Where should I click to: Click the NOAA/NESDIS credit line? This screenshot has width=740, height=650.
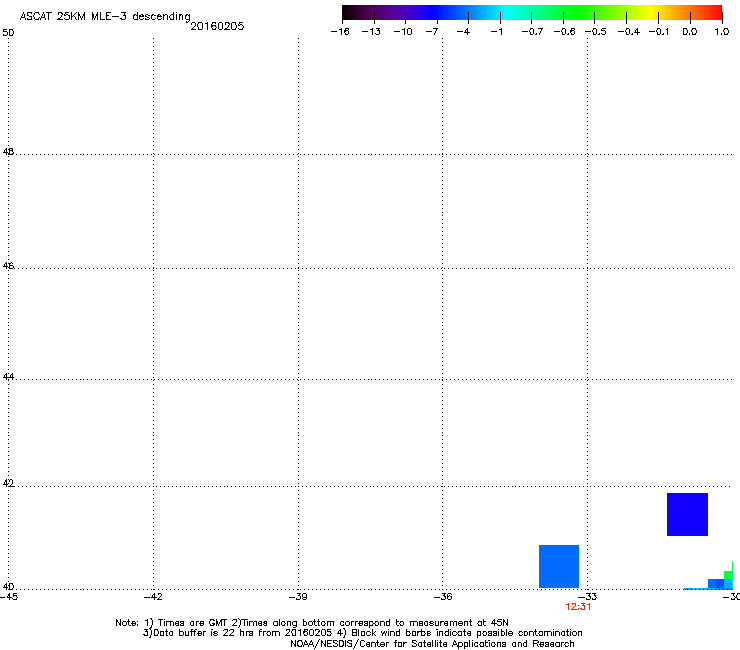tap(432, 644)
